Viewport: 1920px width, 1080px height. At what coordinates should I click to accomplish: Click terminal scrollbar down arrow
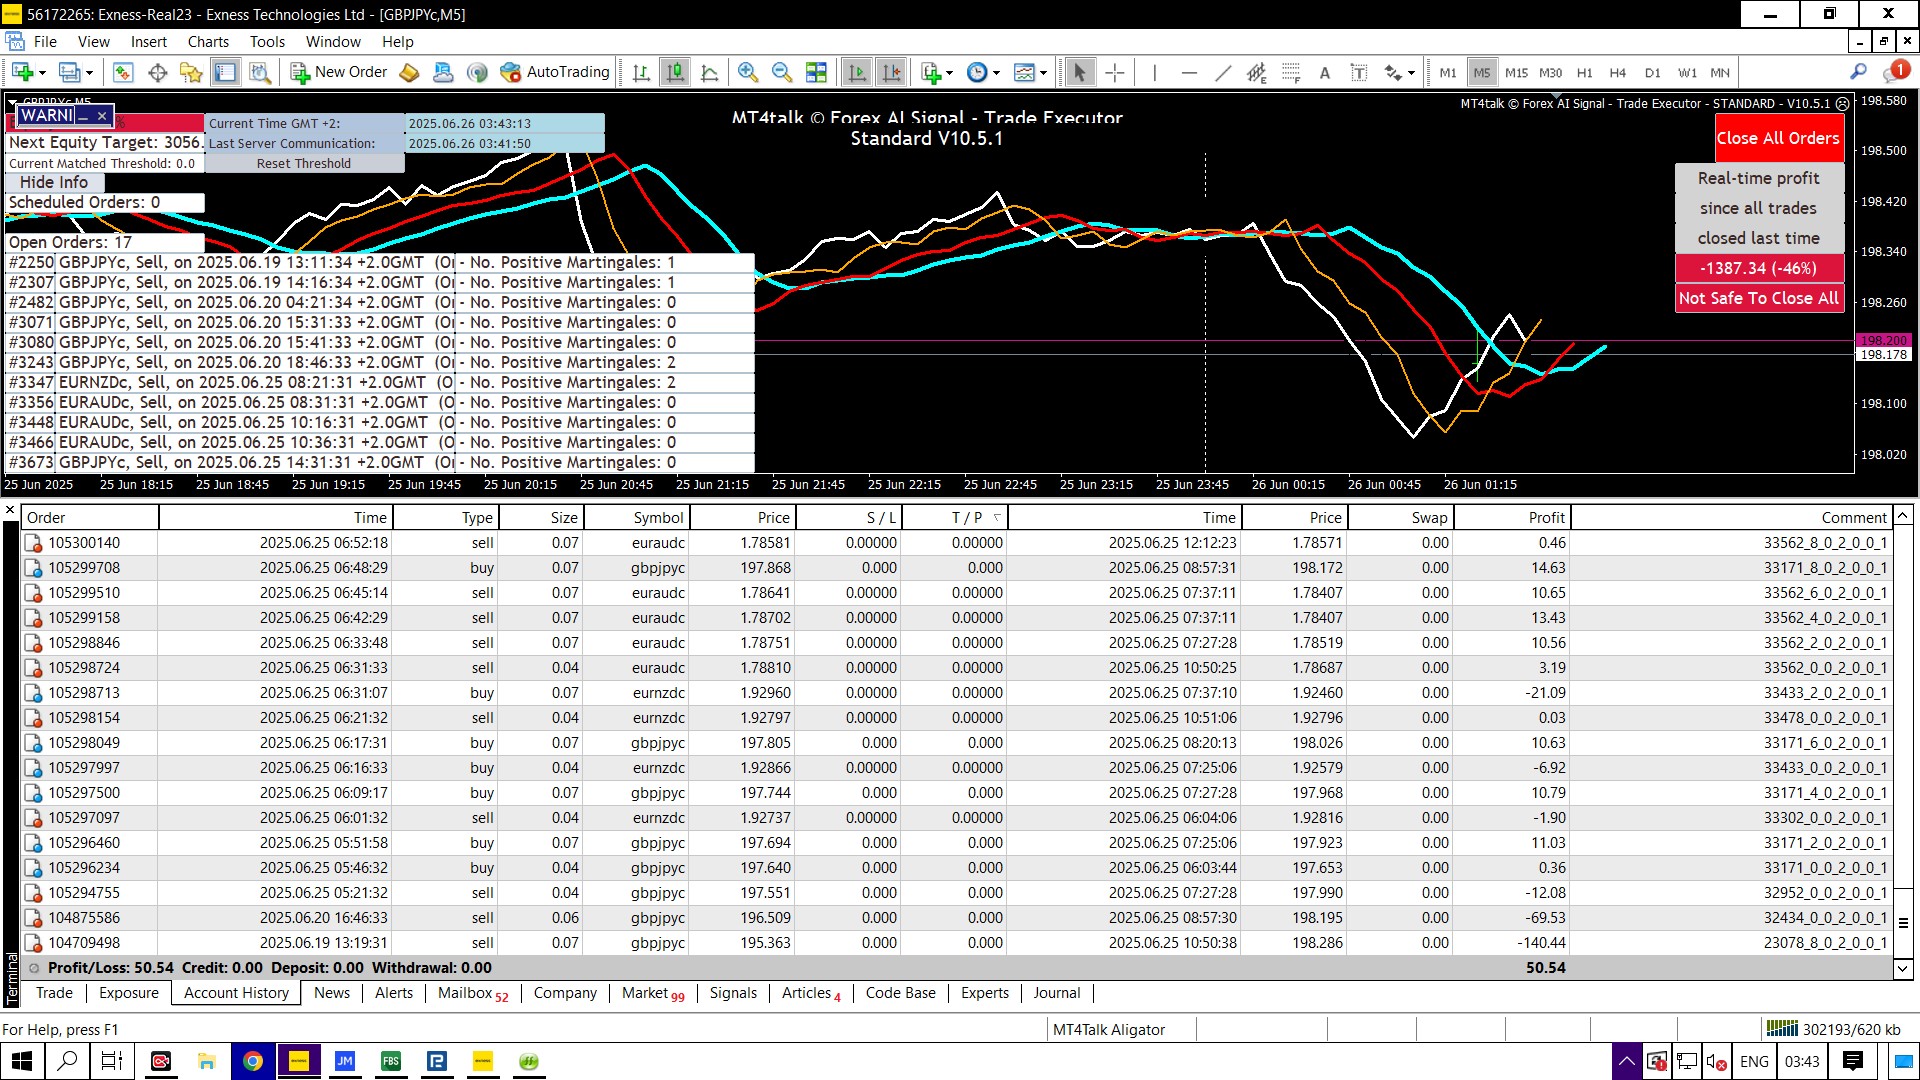pos(1903,968)
